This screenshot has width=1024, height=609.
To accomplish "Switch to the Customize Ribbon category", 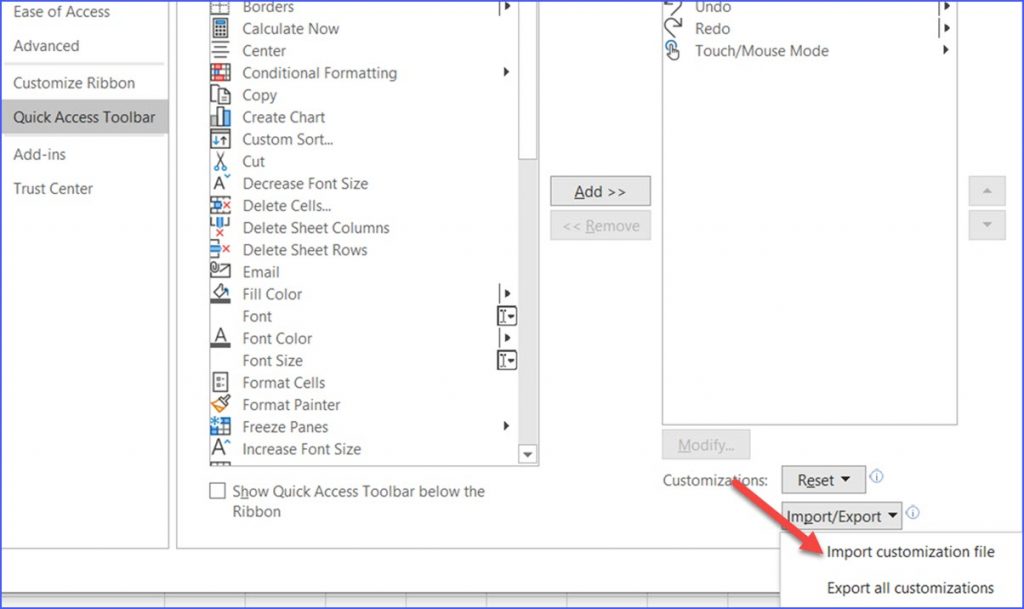I will click(74, 83).
